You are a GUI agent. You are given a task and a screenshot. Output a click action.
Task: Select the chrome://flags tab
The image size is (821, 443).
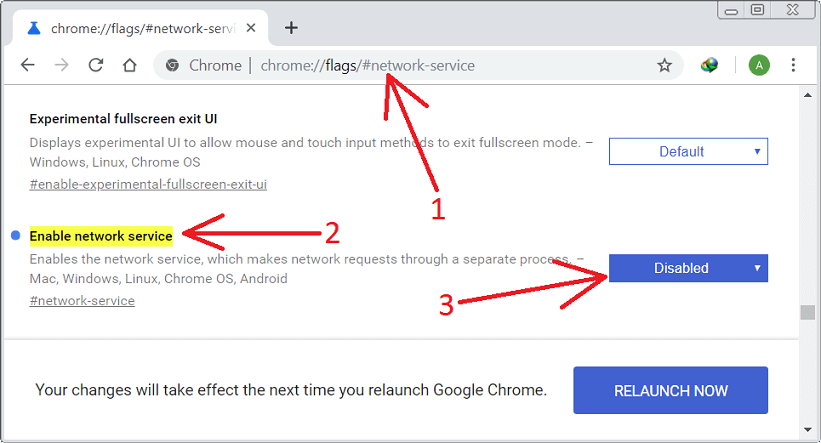[140, 28]
